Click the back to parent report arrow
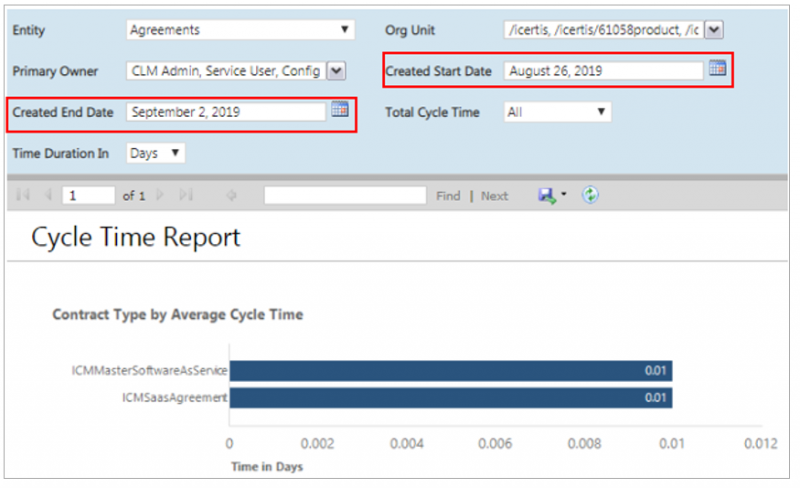Viewport: 800px width, 488px height. pyautogui.click(x=231, y=196)
